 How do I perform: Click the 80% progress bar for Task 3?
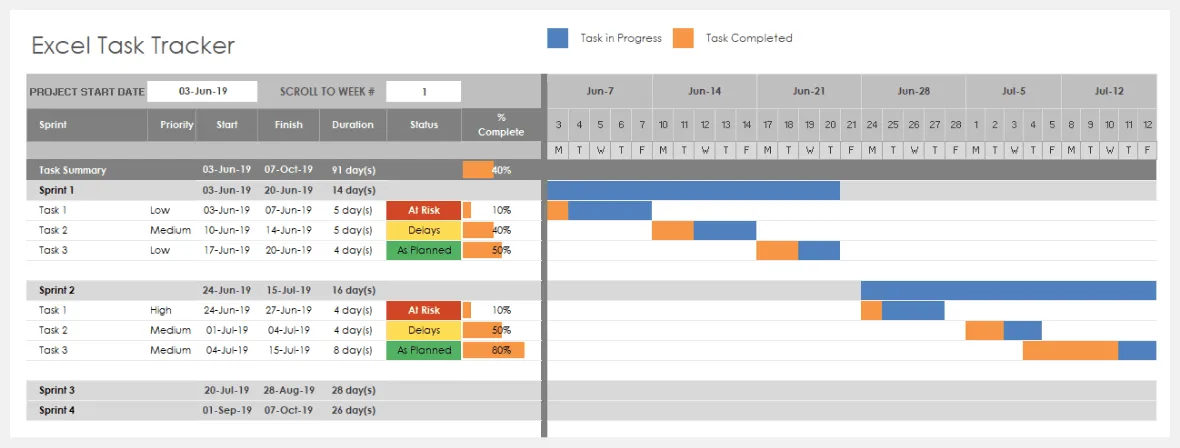(x=493, y=350)
